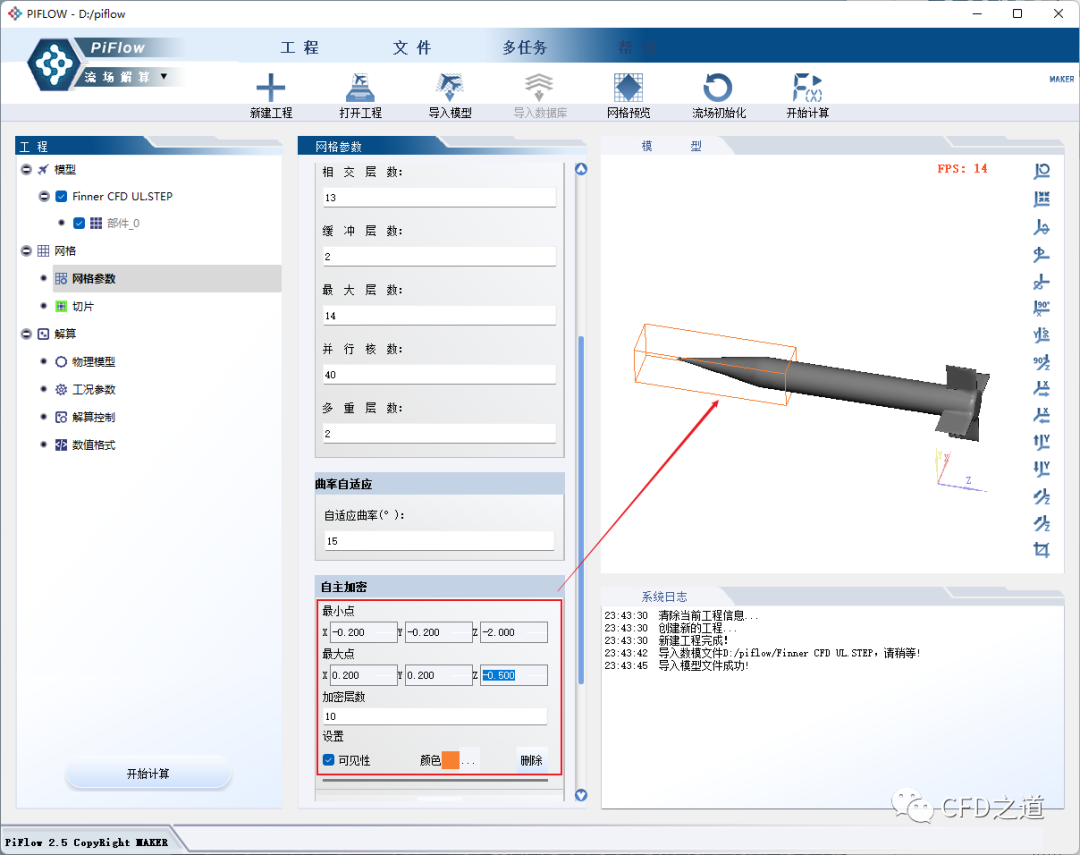Uncheck the Finner CFD UL.STEP model checkbox
This screenshot has width=1080, height=855.
click(62, 196)
